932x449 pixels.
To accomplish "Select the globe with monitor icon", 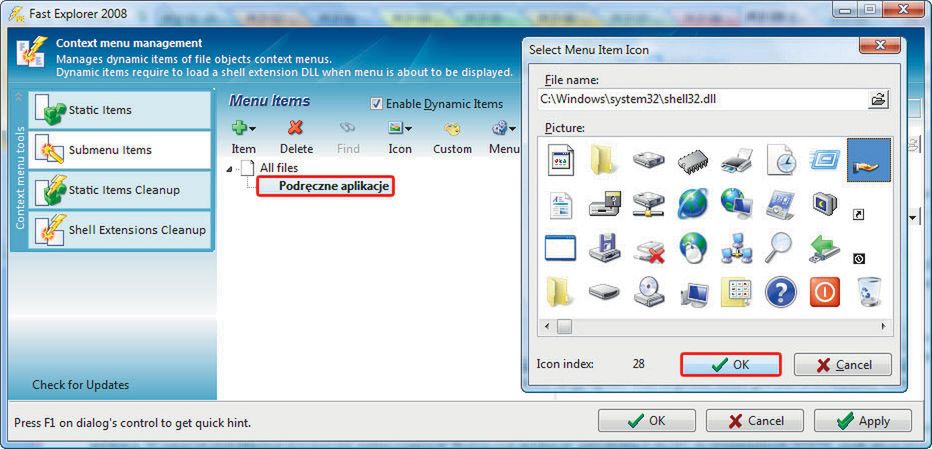I will coord(737,204).
